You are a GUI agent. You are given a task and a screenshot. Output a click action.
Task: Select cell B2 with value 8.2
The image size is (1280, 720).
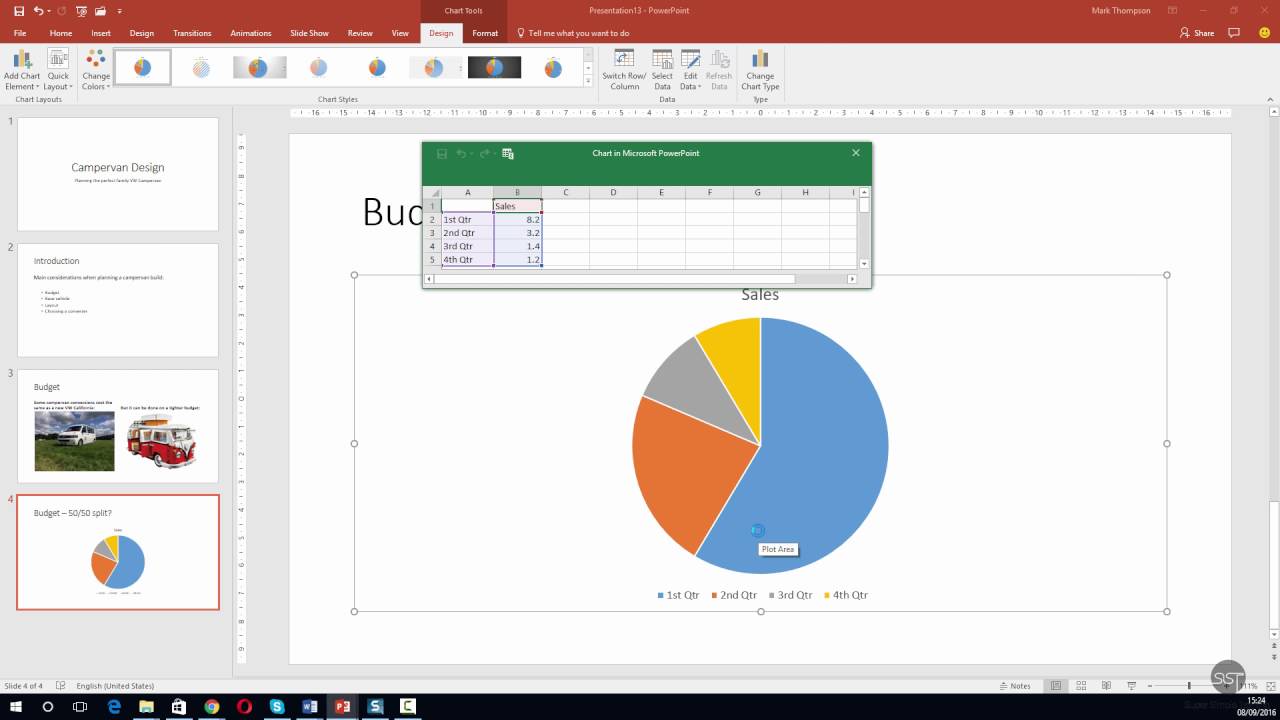point(517,219)
